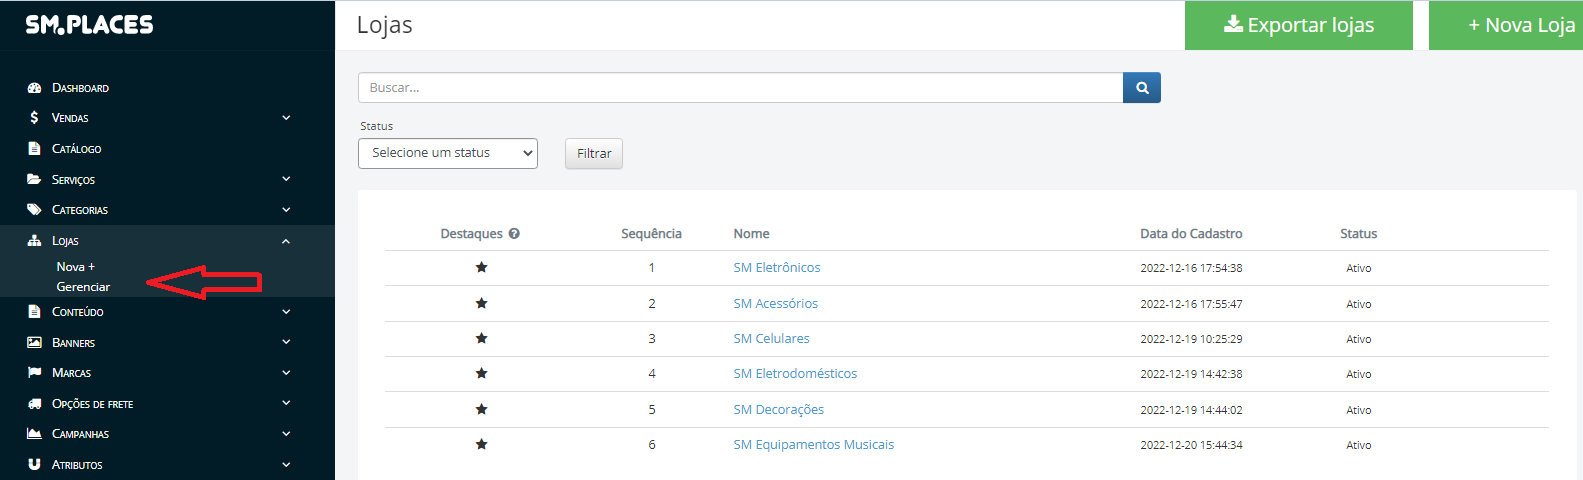The width and height of the screenshot is (1583, 480).
Task: Click the Data do Cadastro header
Action: pos(1191,234)
